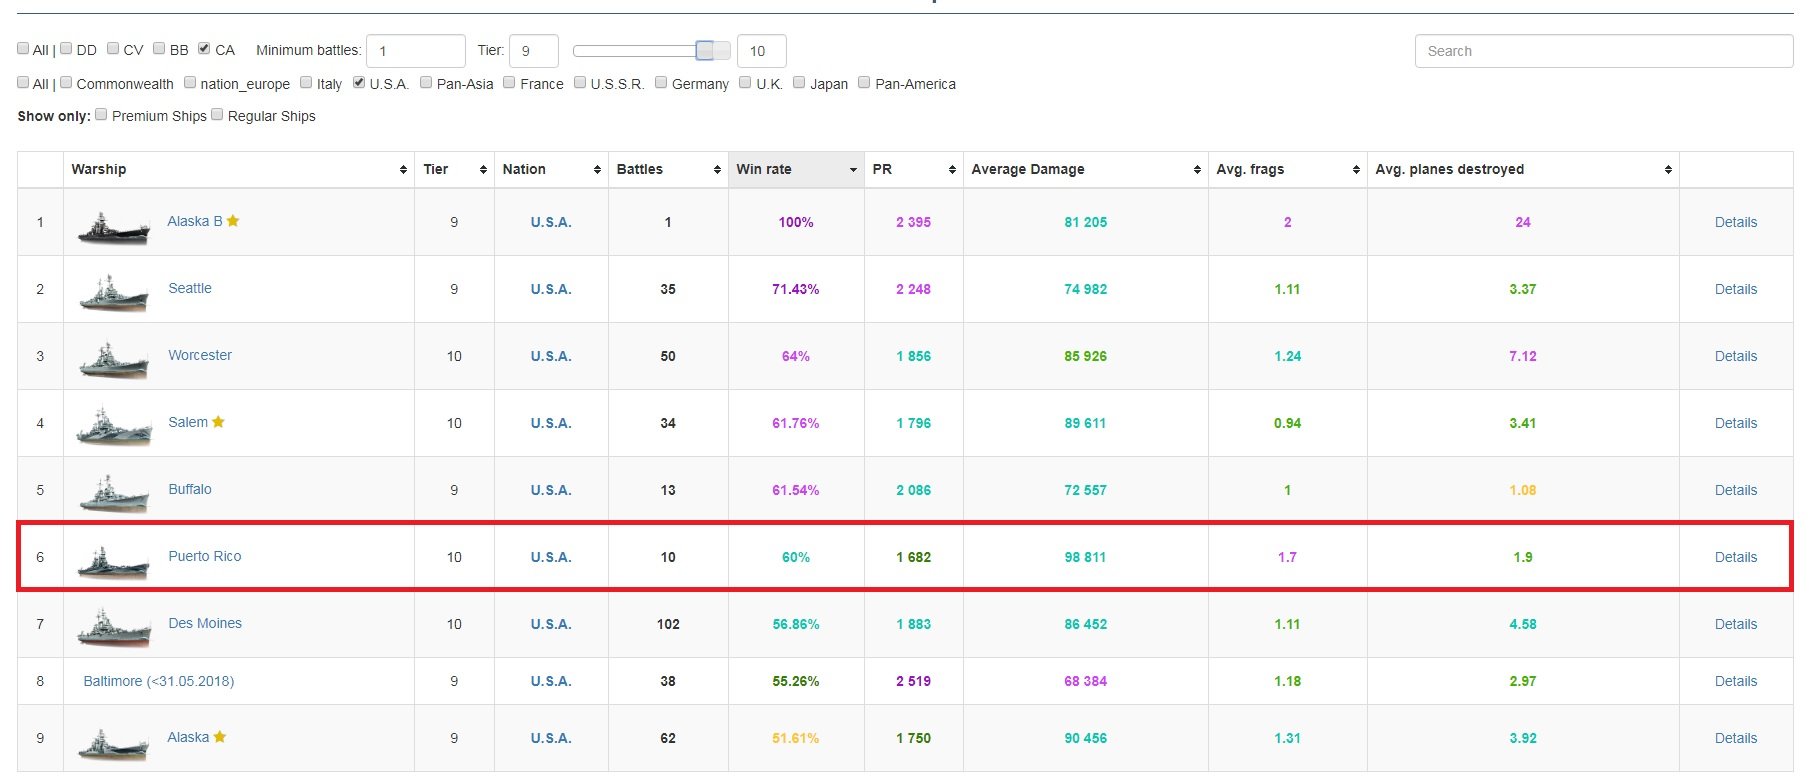
Task: Open Details link for Puerto Rico
Action: 1735,557
